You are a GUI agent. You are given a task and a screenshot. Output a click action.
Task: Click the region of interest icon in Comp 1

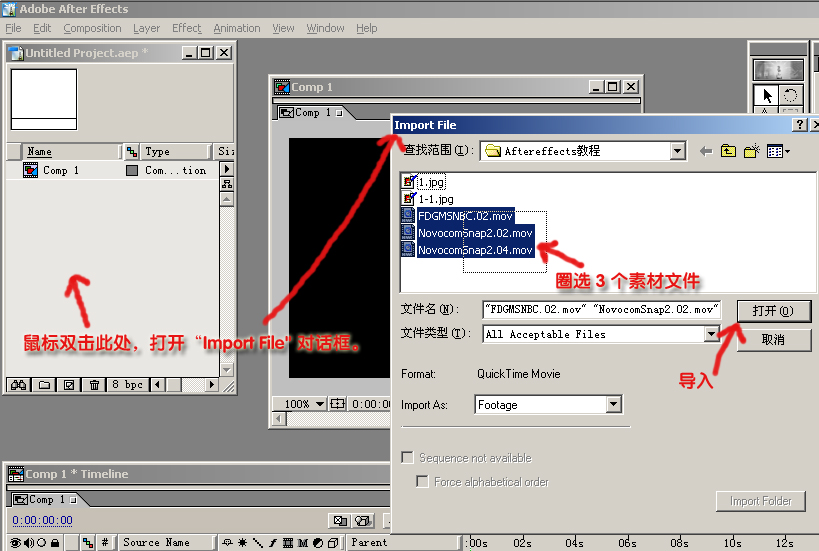click(x=338, y=404)
